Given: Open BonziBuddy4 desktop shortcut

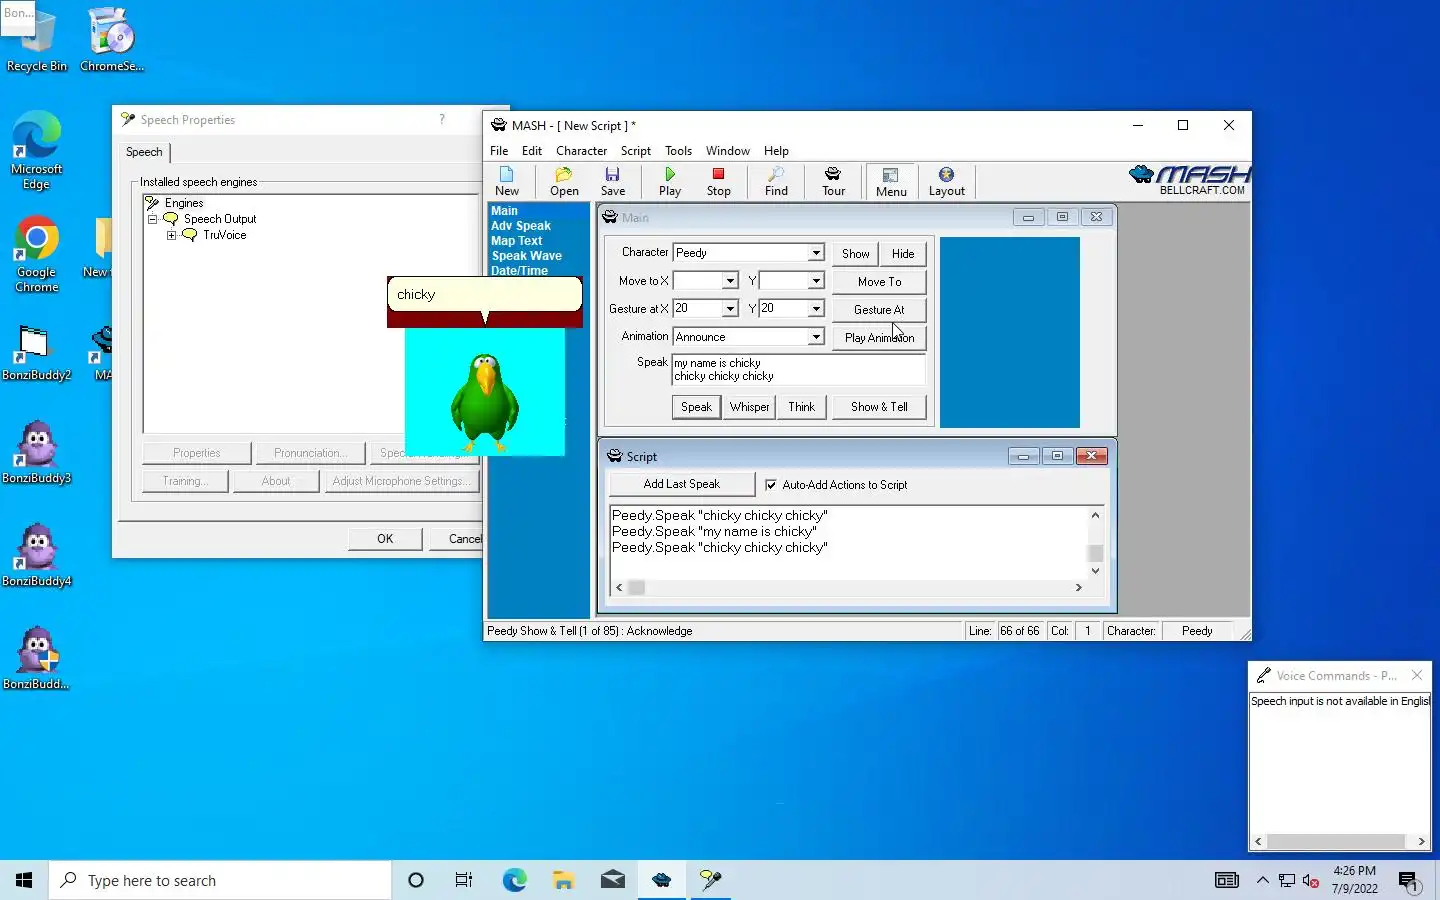Looking at the screenshot, I should click(37, 555).
